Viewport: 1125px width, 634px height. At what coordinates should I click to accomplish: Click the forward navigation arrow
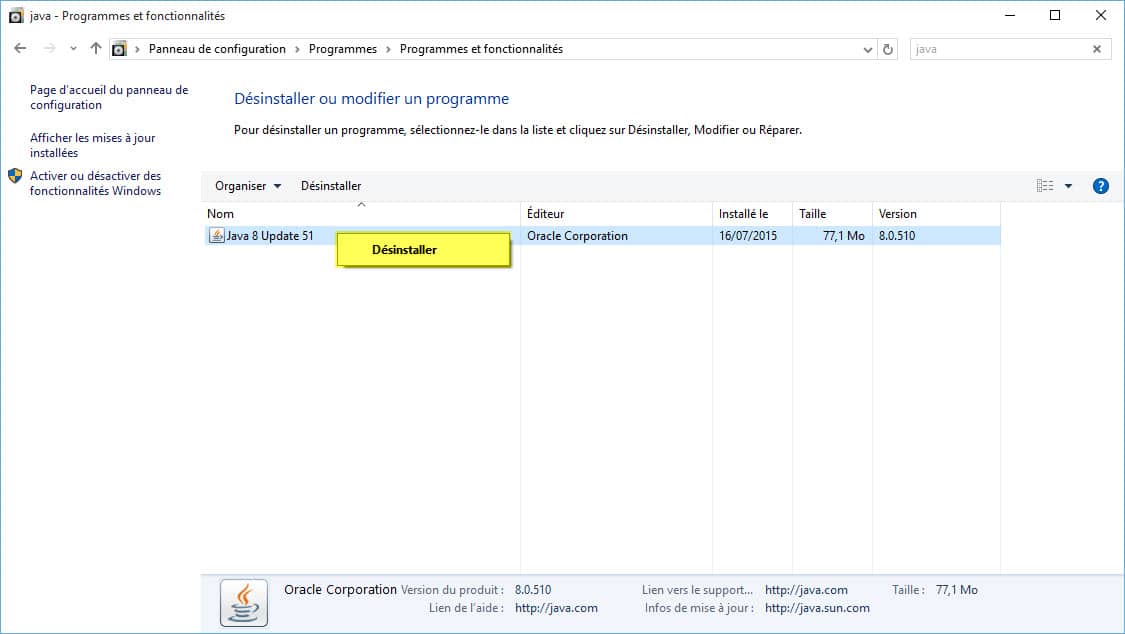[50, 49]
